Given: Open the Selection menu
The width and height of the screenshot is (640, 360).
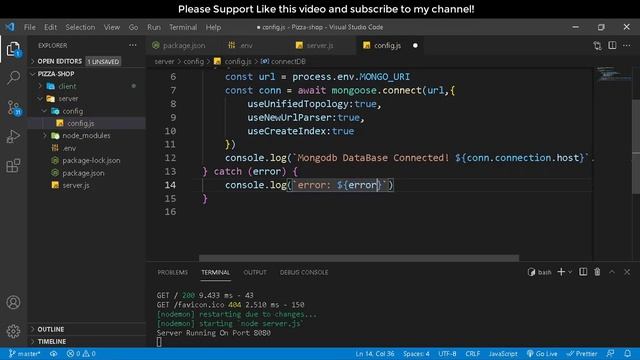Looking at the screenshot, I should click(x=80, y=27).
